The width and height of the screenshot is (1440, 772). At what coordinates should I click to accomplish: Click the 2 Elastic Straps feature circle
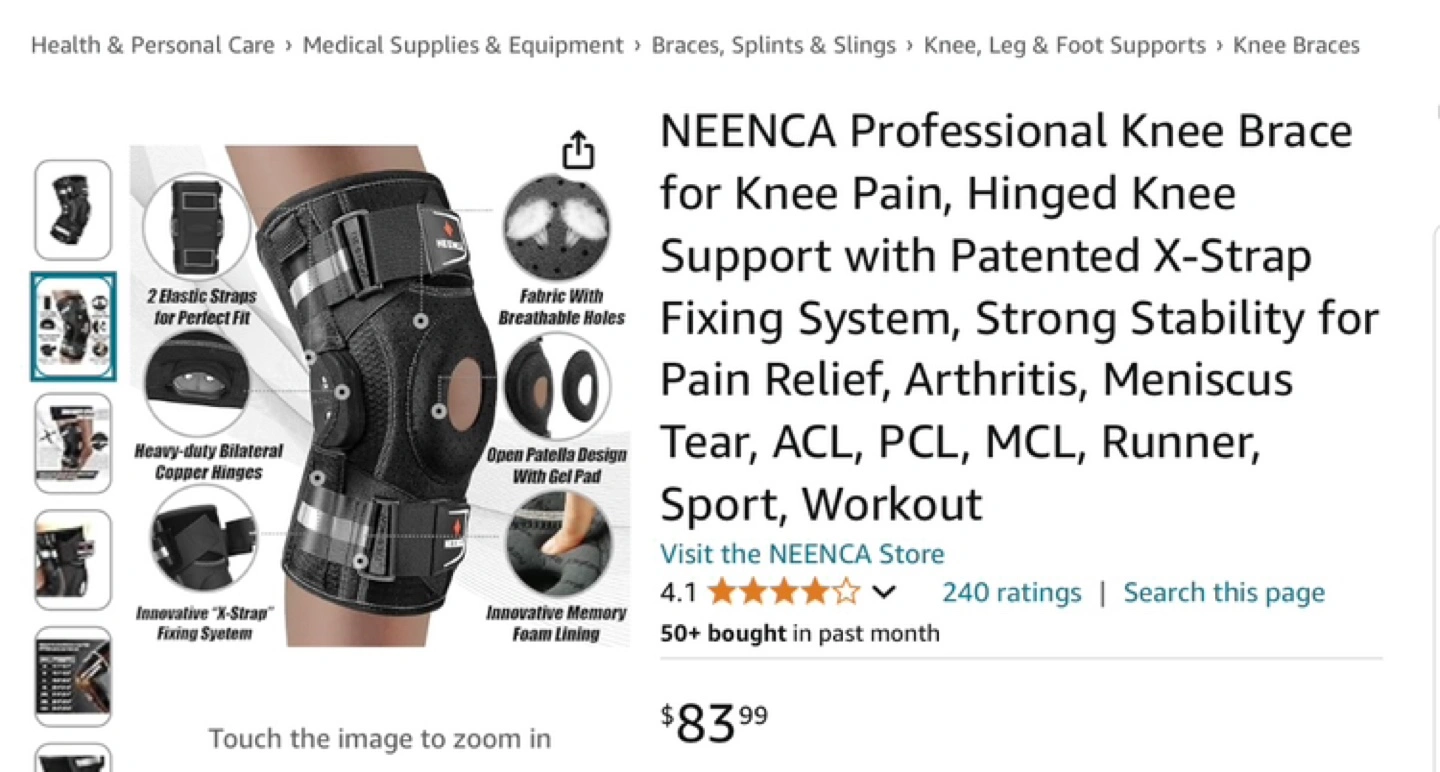(197, 227)
